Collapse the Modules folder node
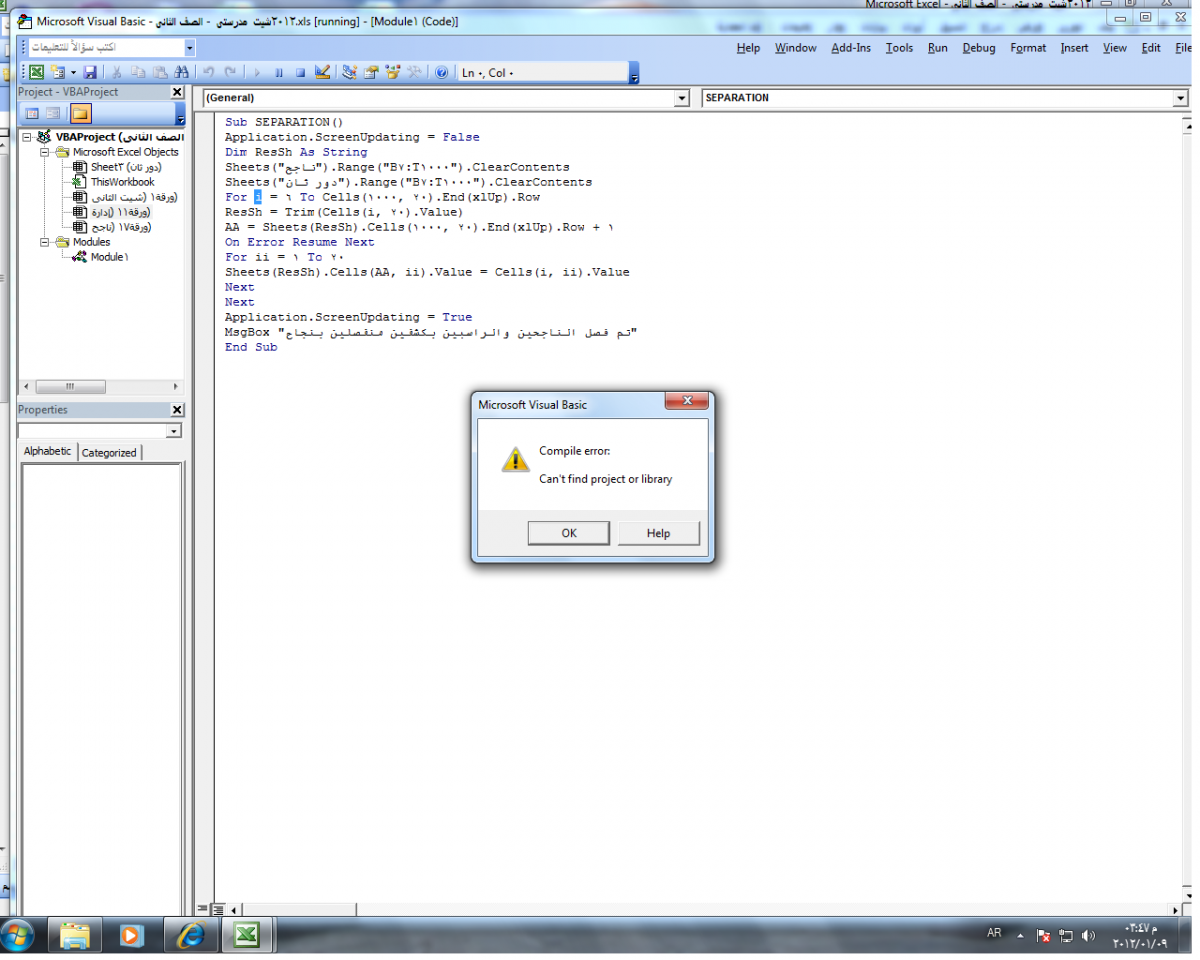This screenshot has width=1200, height=960. pyautogui.click(x=45, y=242)
